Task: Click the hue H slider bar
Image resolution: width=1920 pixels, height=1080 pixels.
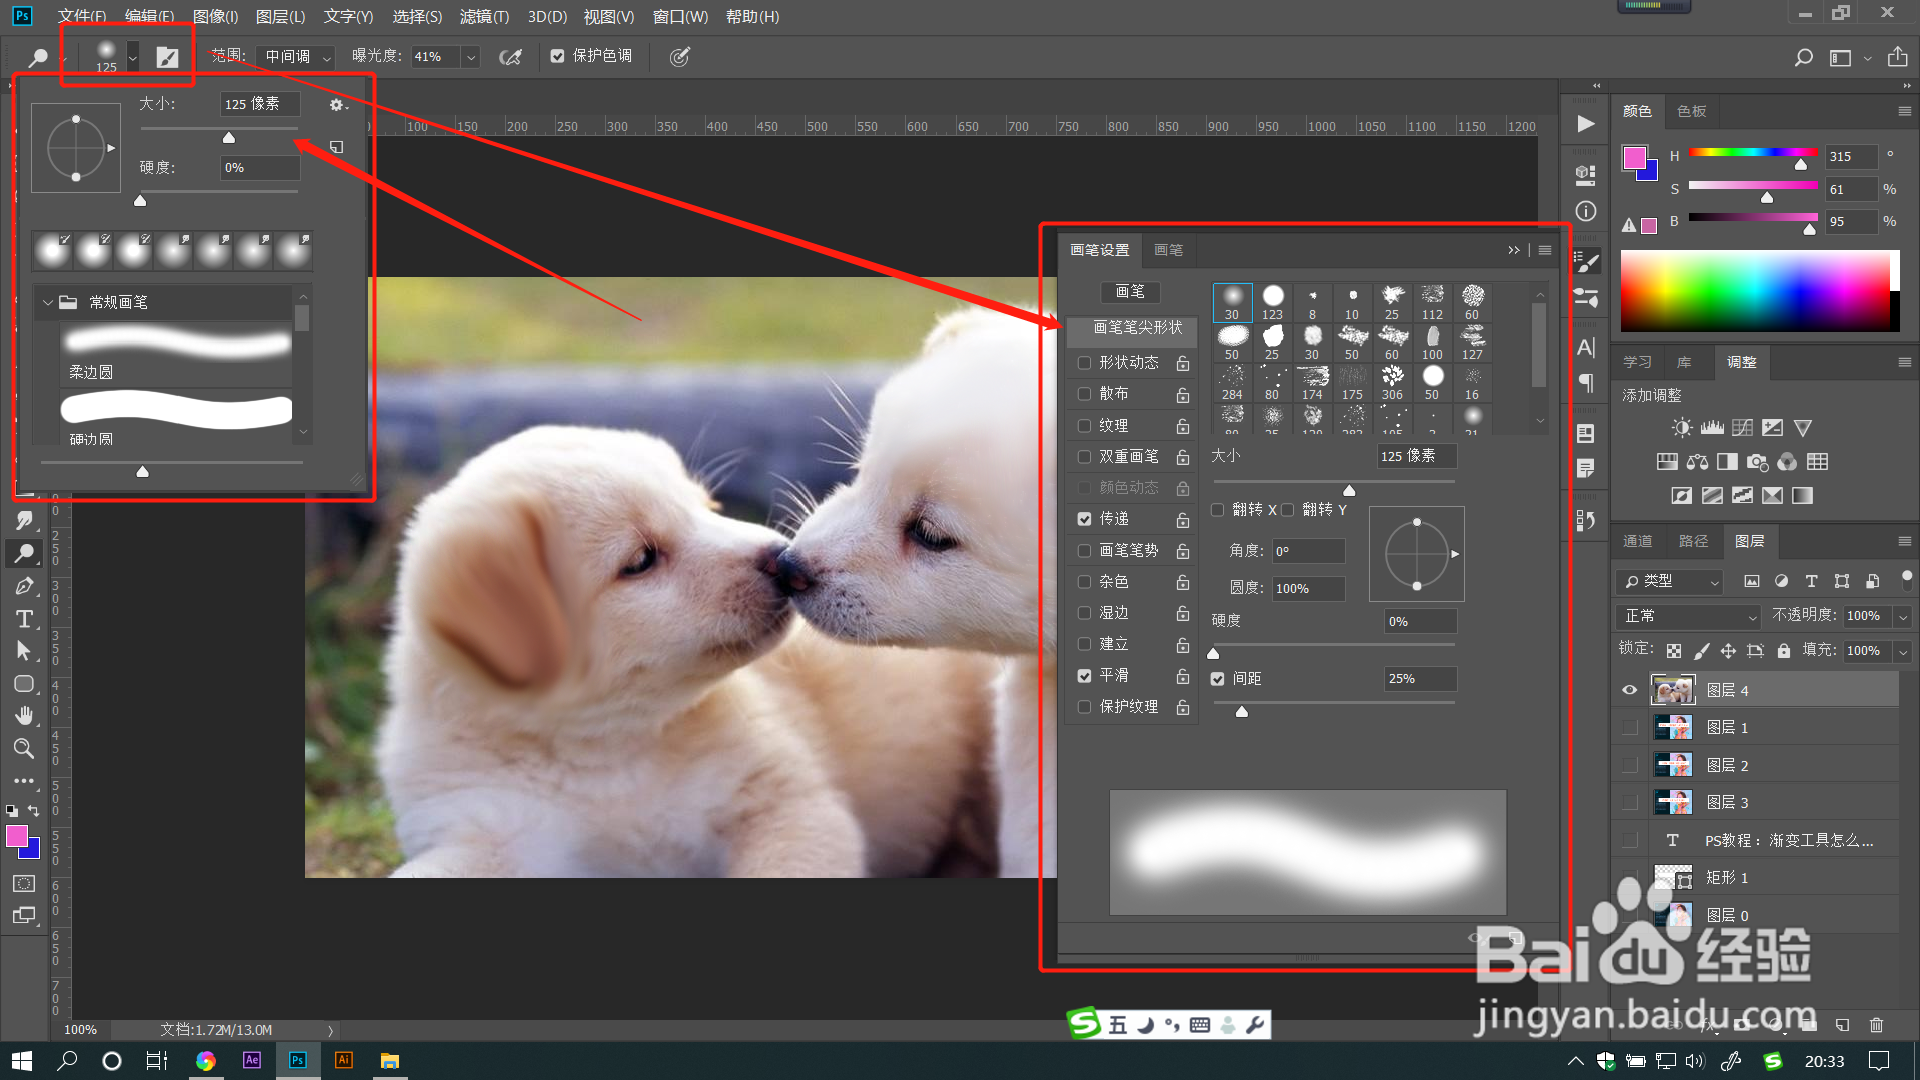Action: coord(1752,153)
